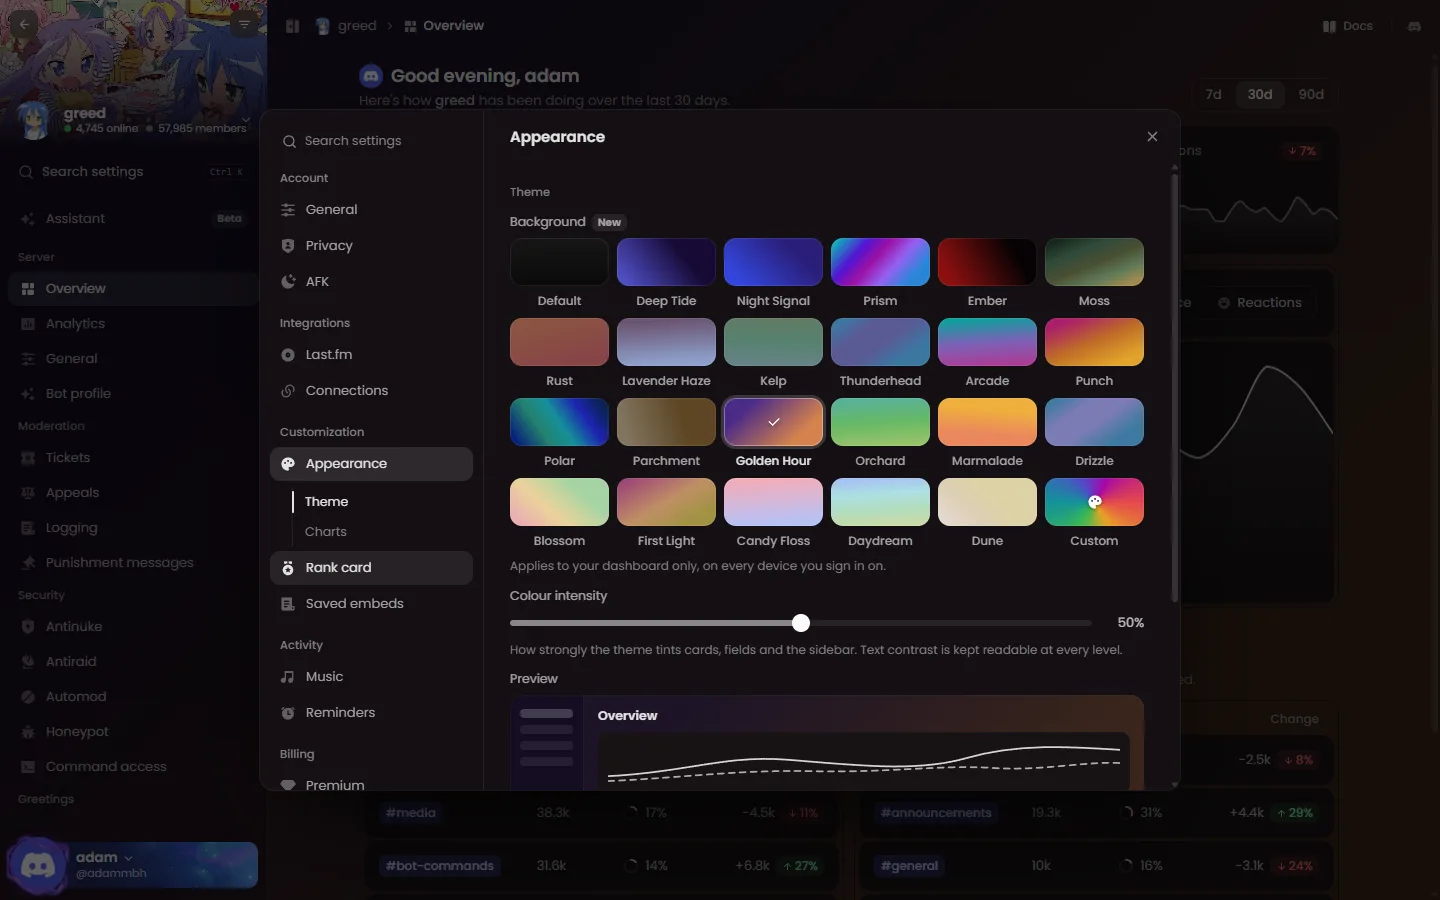Open General account settings
Image resolution: width=1440 pixels, height=900 pixels.
[x=371, y=210]
